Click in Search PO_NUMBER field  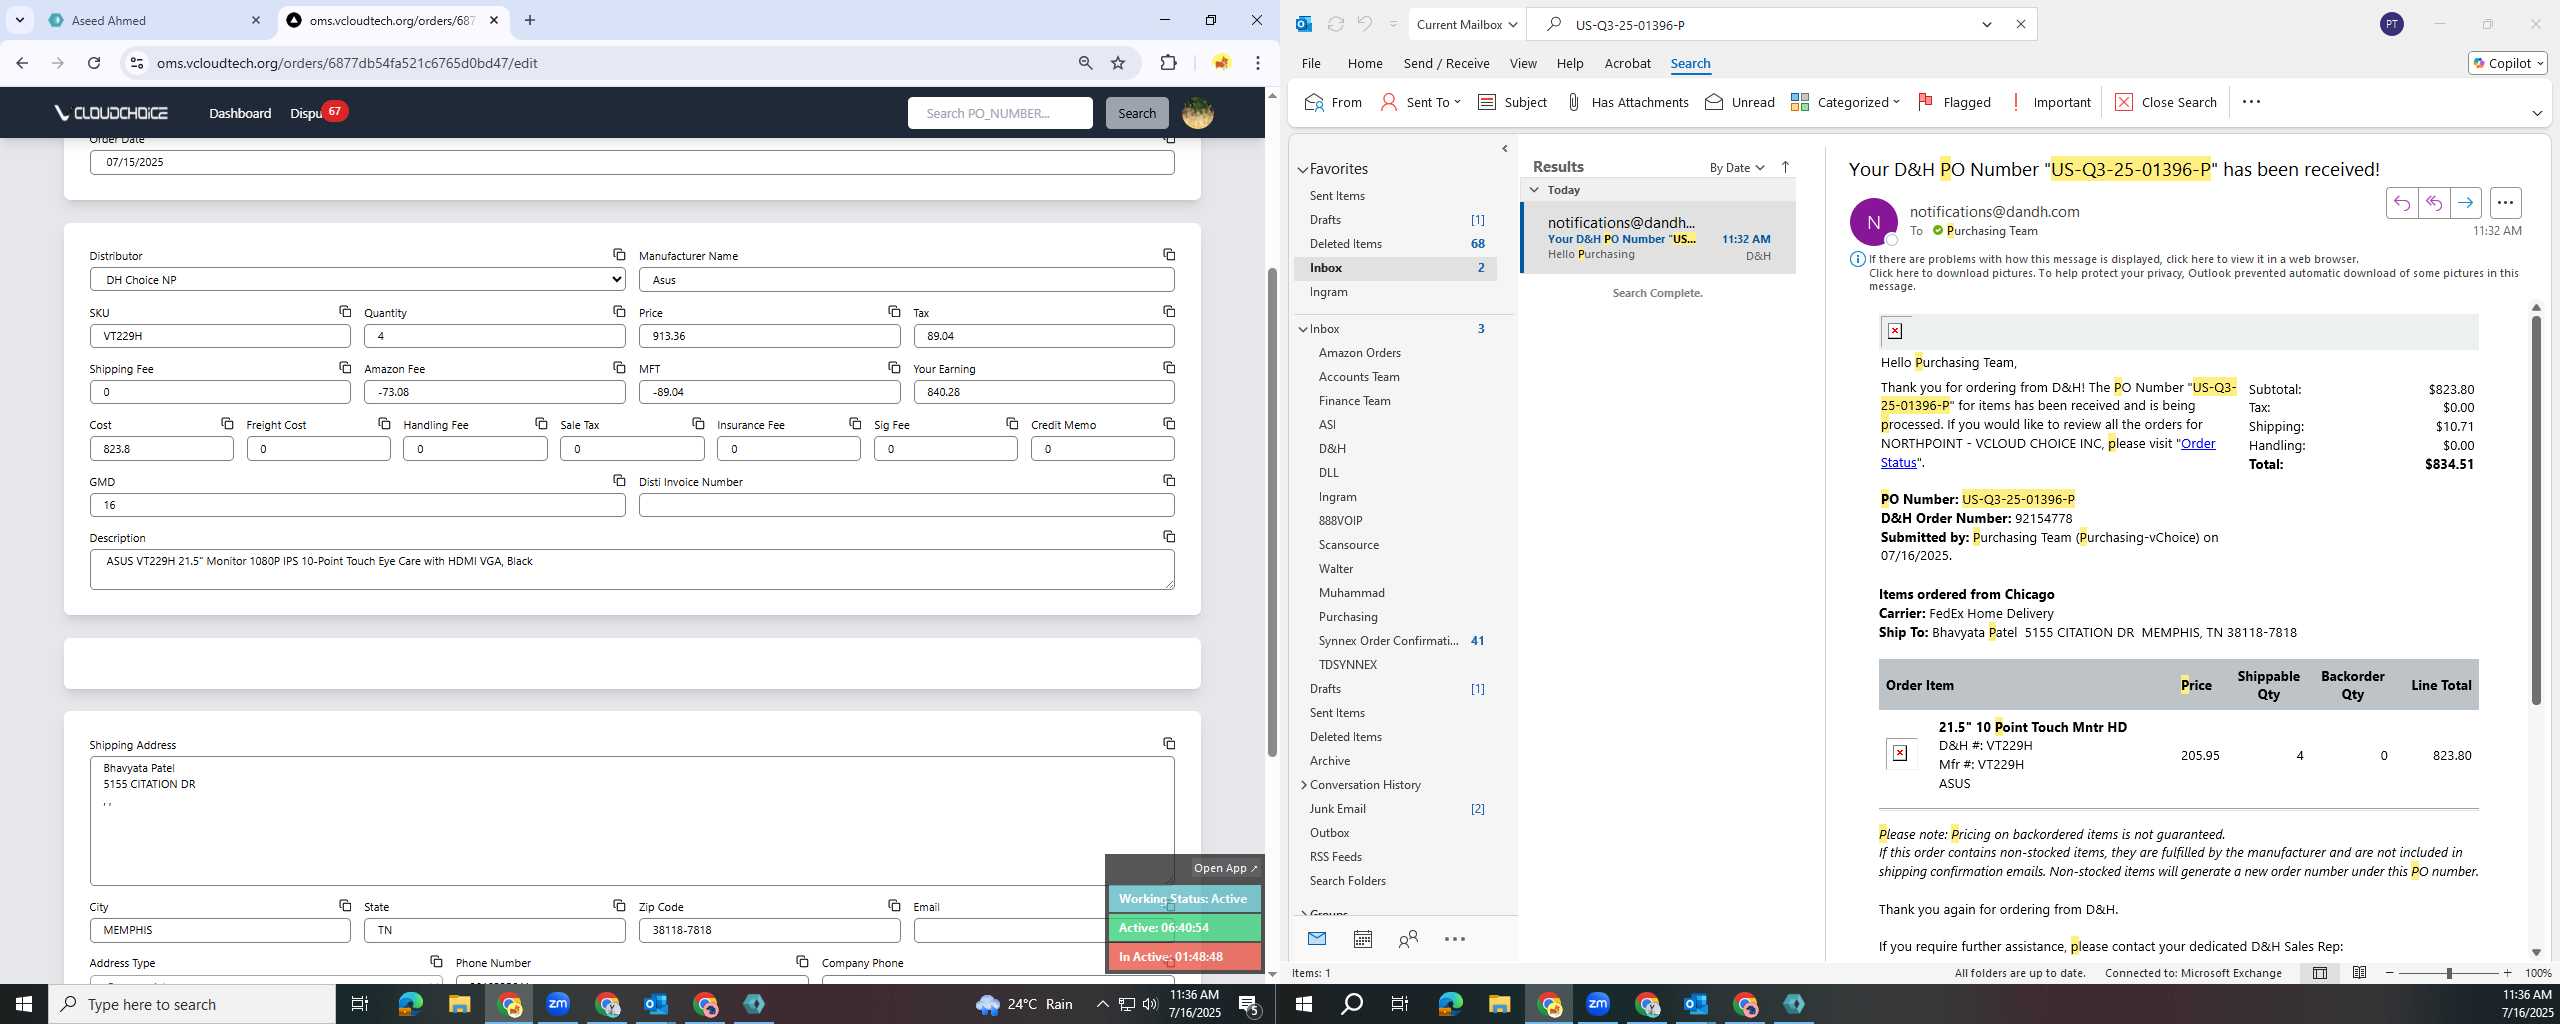coord(1000,113)
